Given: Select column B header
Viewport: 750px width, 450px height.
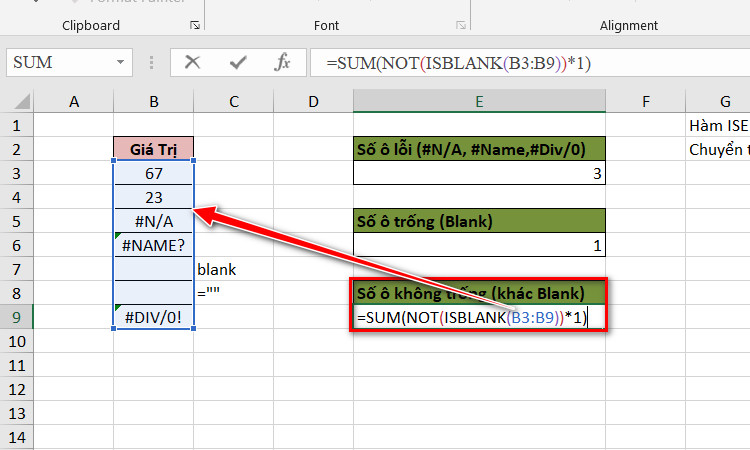Looking at the screenshot, I should (154, 101).
